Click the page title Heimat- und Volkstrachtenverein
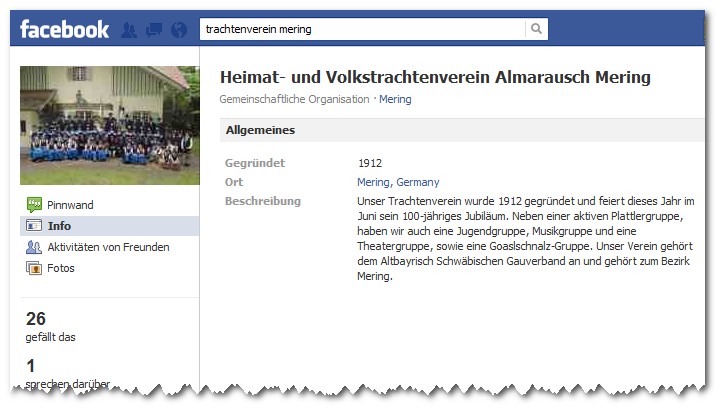 tap(434, 77)
